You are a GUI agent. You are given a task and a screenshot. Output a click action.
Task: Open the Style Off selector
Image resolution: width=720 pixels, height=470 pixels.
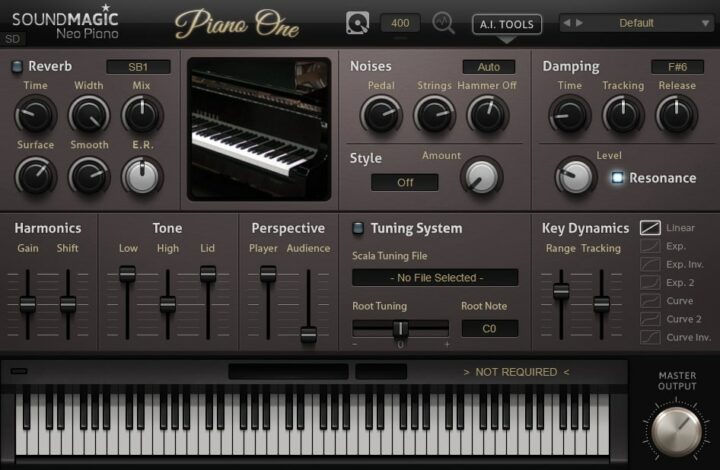pos(405,182)
